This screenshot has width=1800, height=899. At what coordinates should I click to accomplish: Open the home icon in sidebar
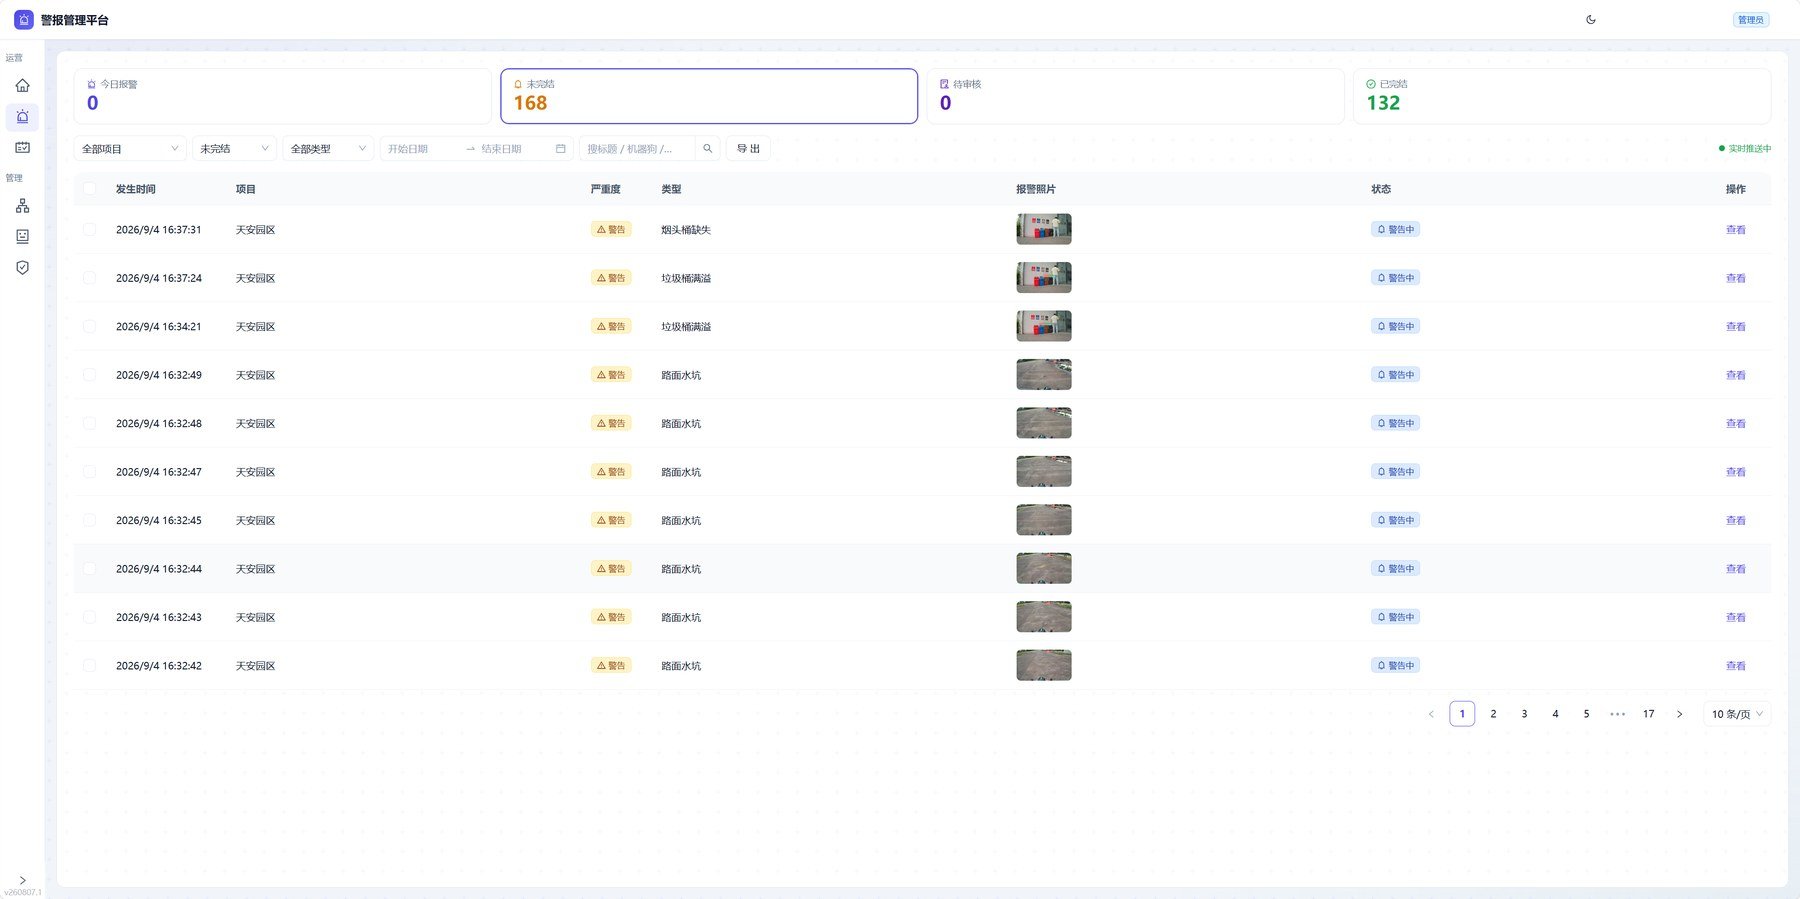point(22,86)
